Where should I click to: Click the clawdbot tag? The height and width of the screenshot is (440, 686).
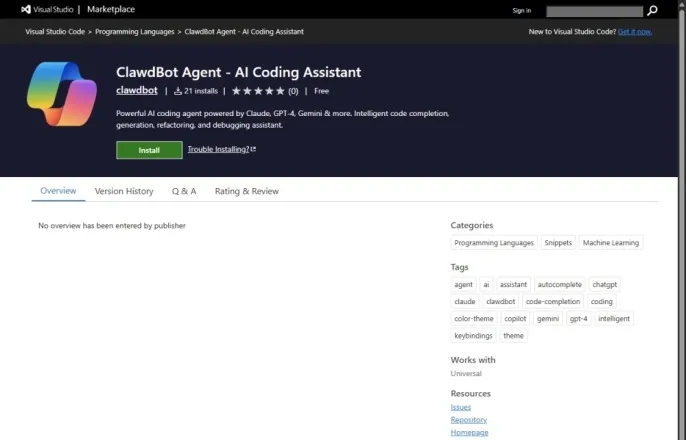tap(500, 301)
